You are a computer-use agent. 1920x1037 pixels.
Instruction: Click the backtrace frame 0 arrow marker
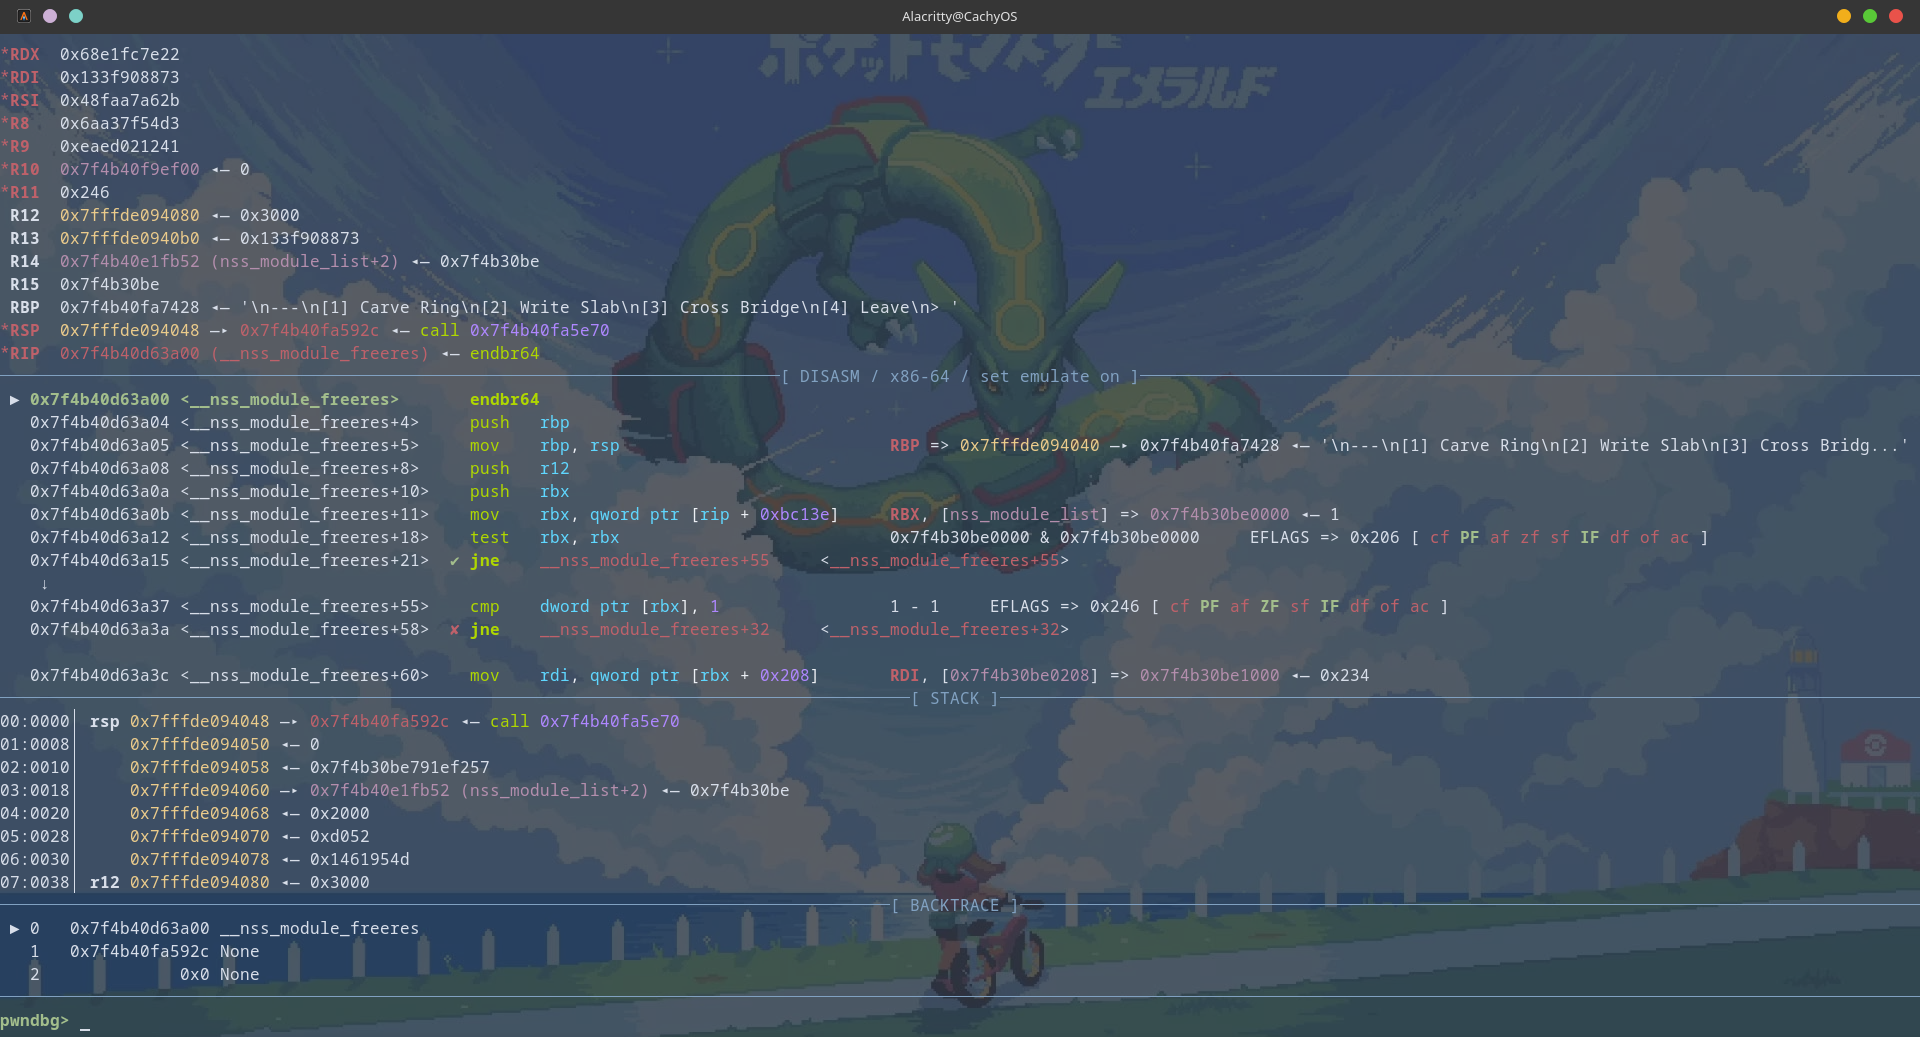15,928
